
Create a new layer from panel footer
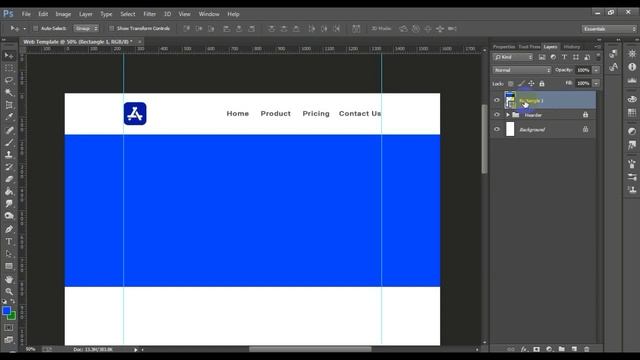[574, 349]
